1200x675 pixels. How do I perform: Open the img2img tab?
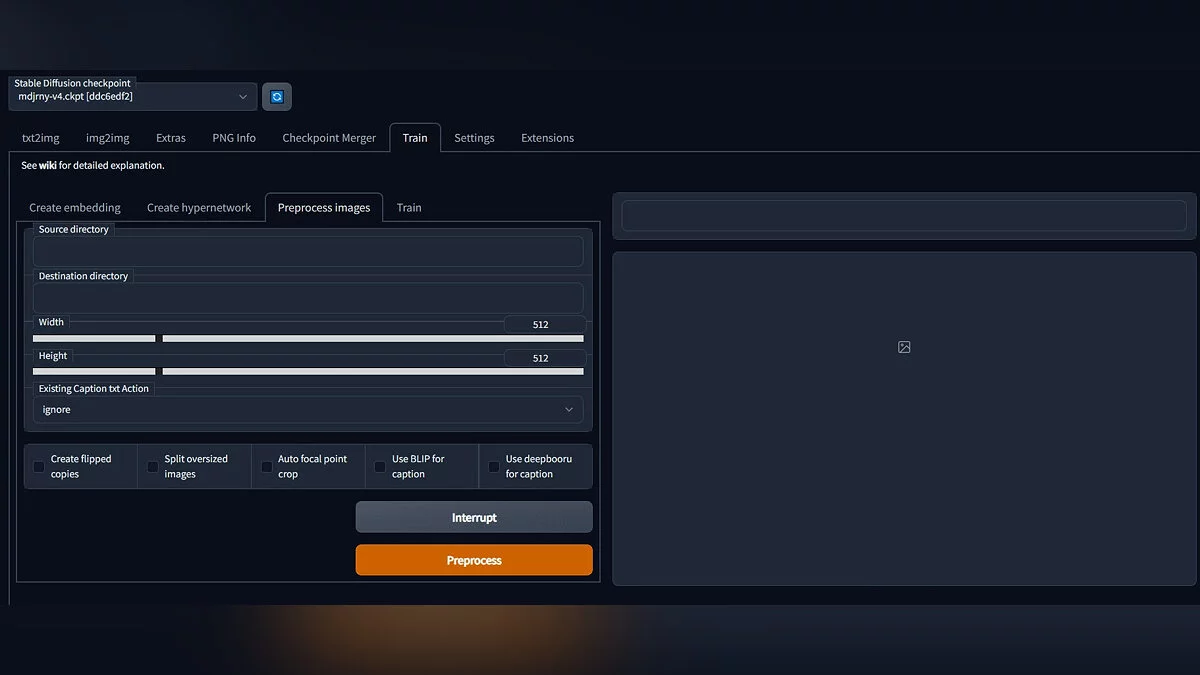click(108, 138)
